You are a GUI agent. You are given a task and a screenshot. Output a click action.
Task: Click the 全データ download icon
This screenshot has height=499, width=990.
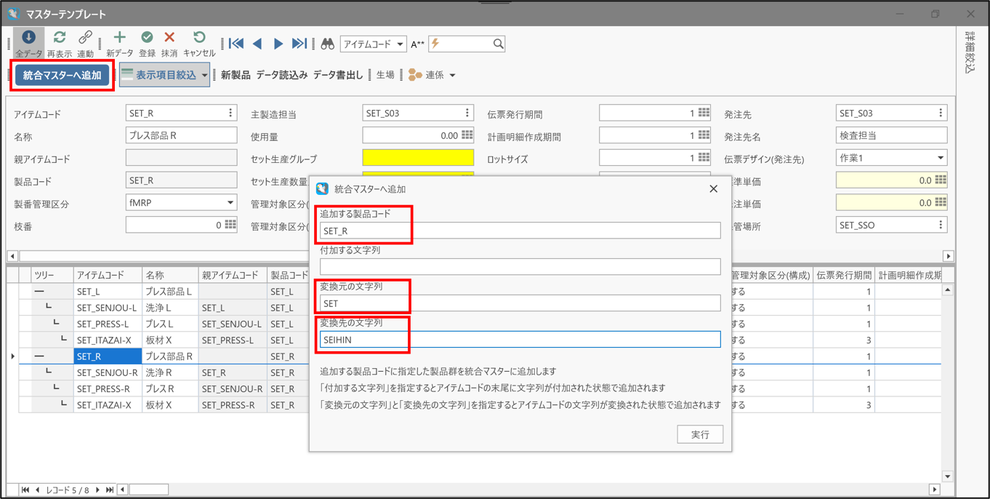point(28,37)
